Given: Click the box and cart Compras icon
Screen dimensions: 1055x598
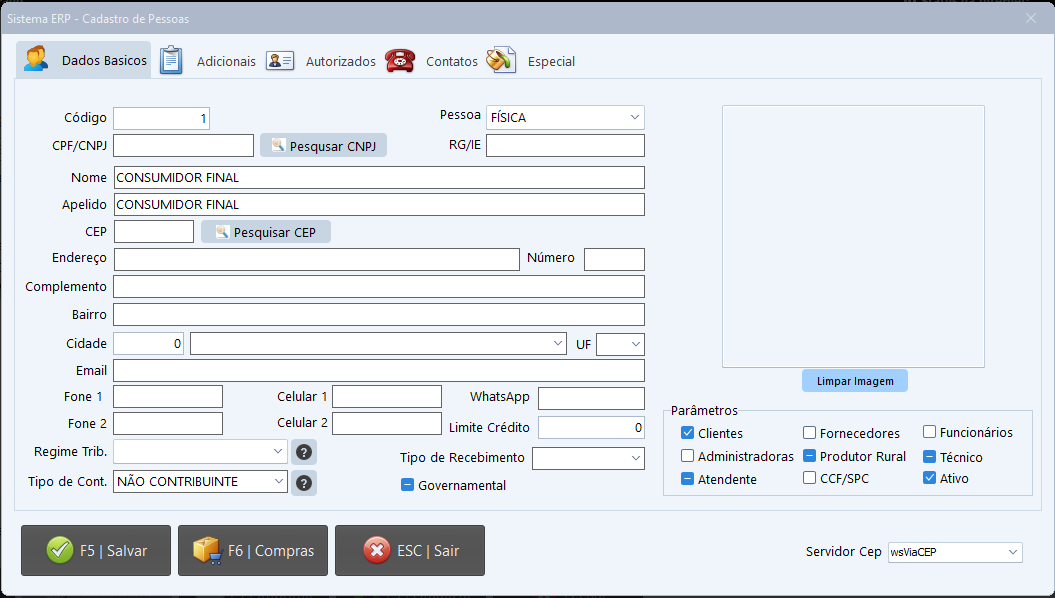Looking at the screenshot, I should (207, 550).
